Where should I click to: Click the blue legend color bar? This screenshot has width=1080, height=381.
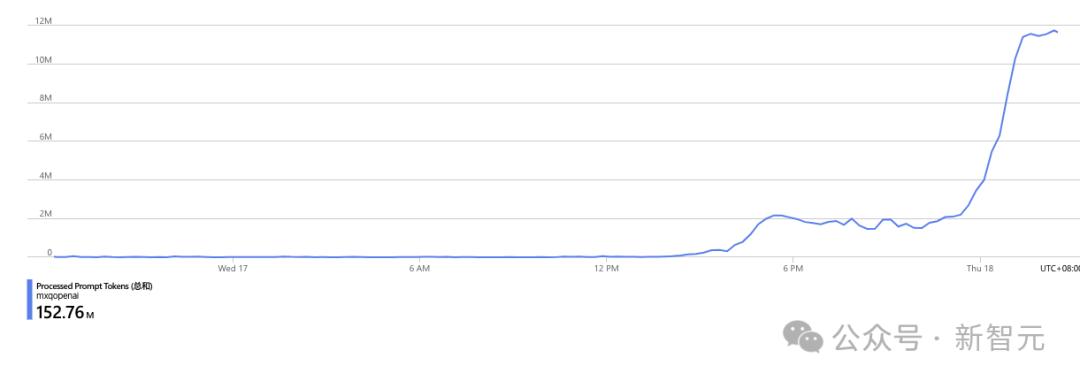click(x=30, y=300)
